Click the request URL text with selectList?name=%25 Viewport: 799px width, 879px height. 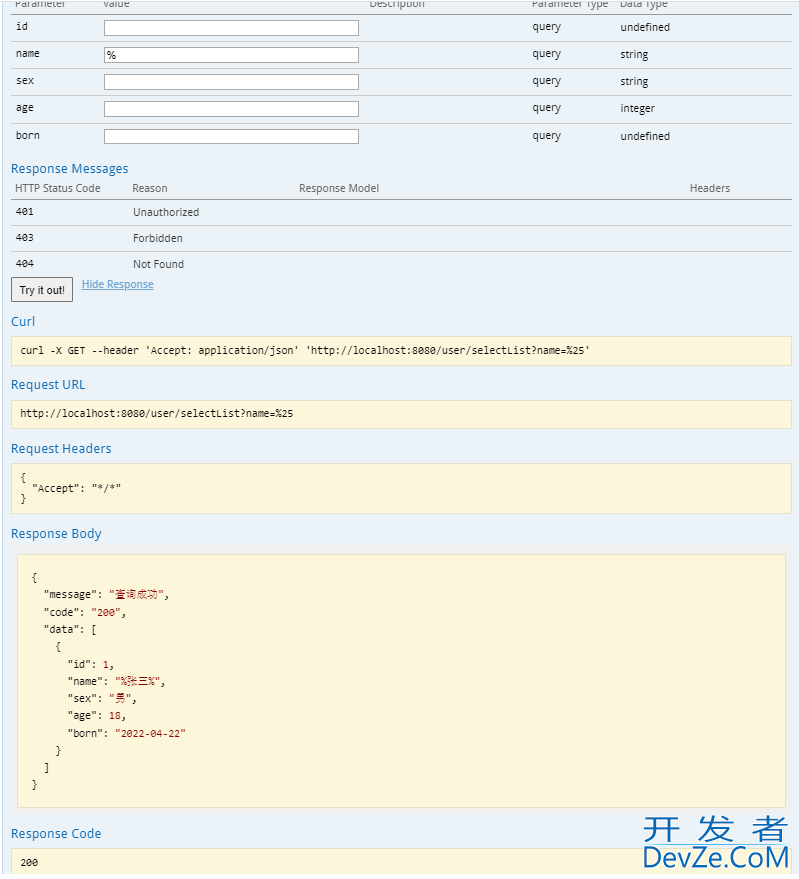point(156,413)
